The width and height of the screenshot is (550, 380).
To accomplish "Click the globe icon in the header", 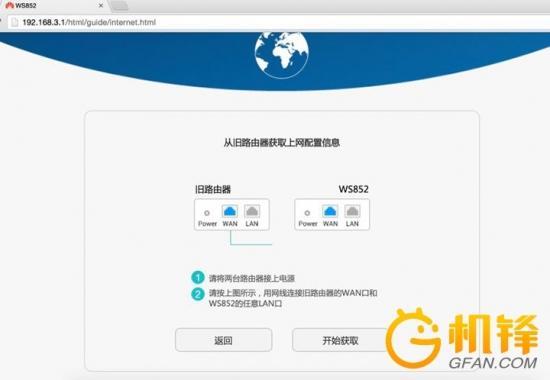I will coord(282,55).
